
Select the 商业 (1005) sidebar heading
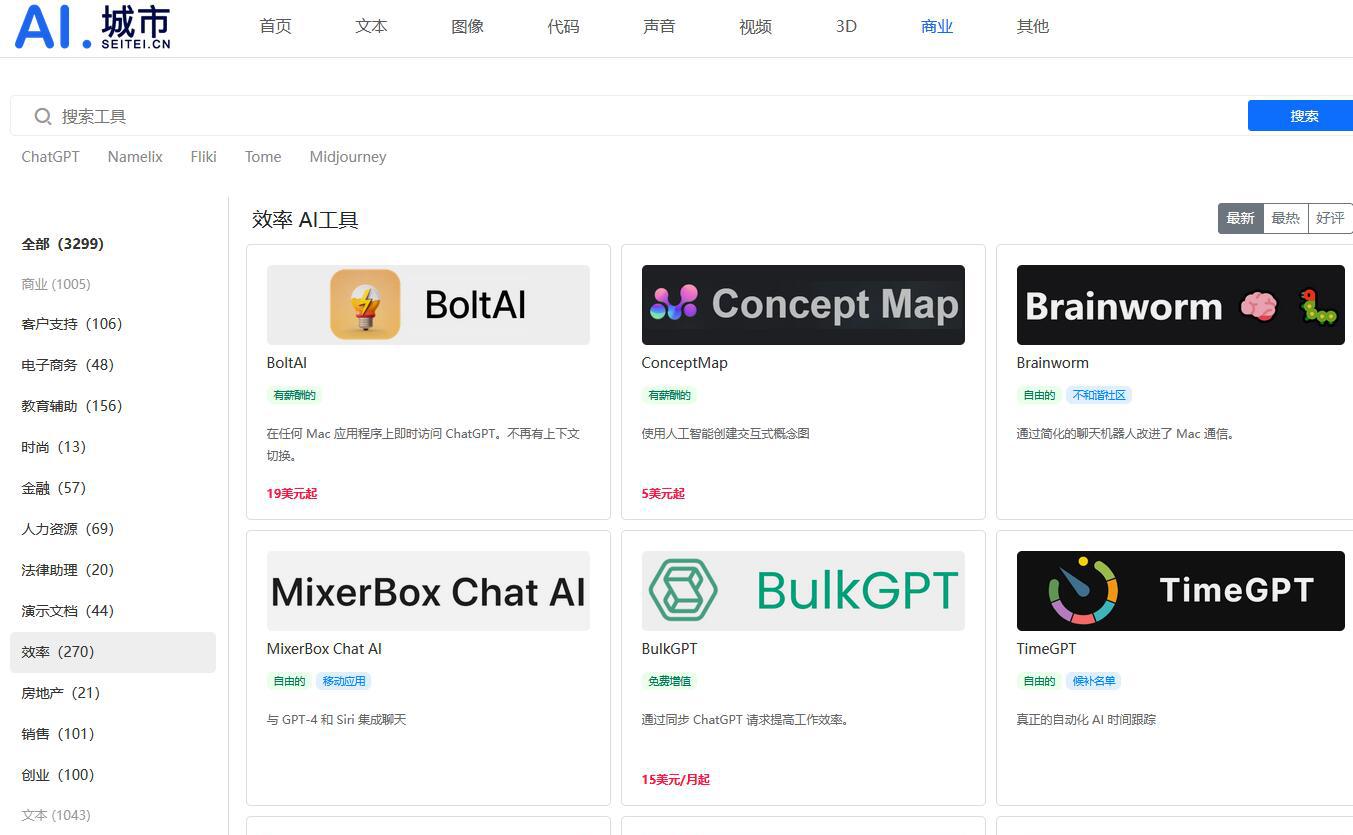coord(56,284)
